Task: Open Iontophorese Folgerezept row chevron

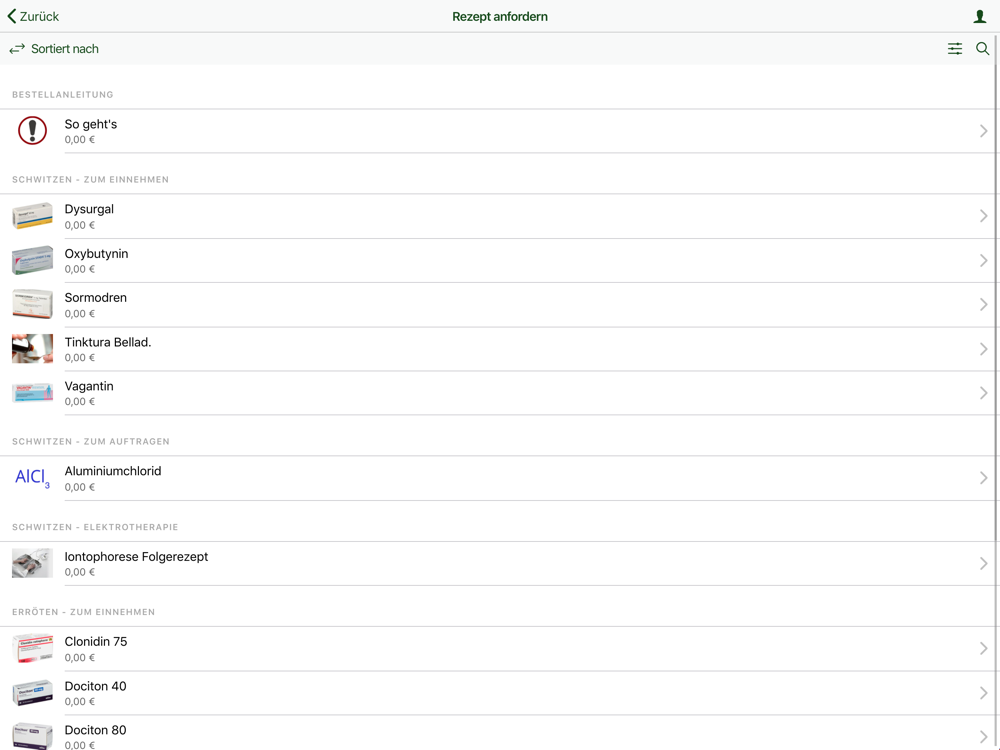Action: (x=983, y=564)
